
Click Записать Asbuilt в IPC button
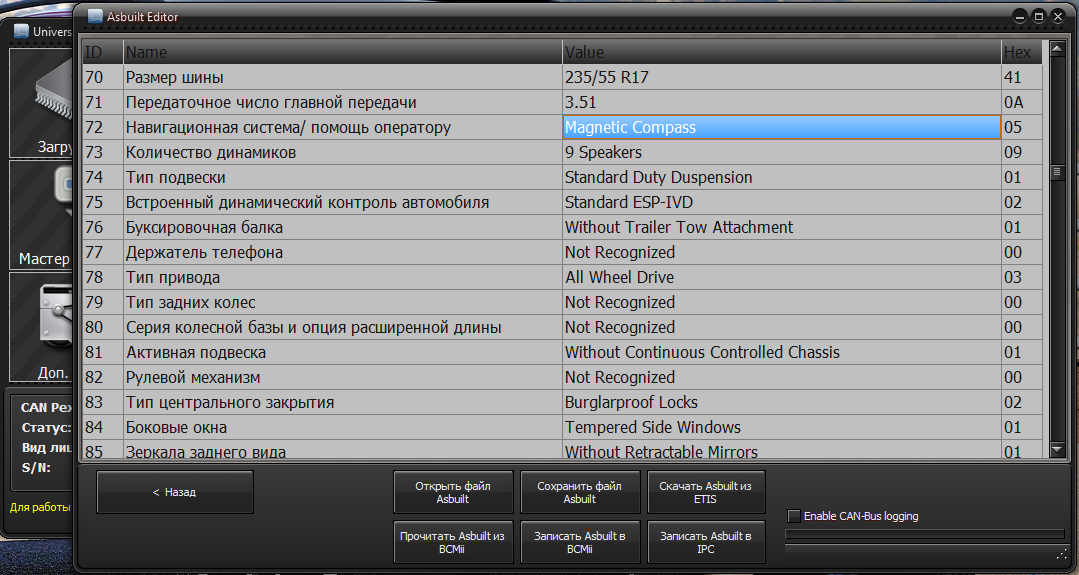click(705, 542)
